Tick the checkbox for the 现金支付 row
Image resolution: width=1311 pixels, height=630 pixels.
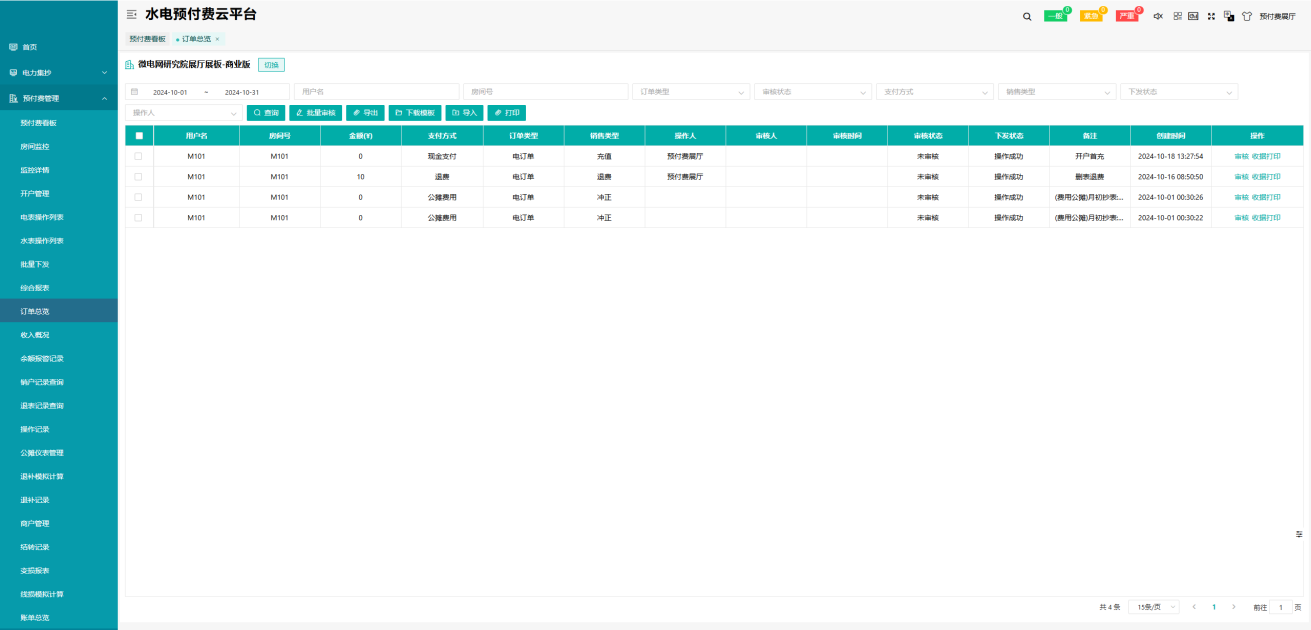pyautogui.click(x=139, y=156)
